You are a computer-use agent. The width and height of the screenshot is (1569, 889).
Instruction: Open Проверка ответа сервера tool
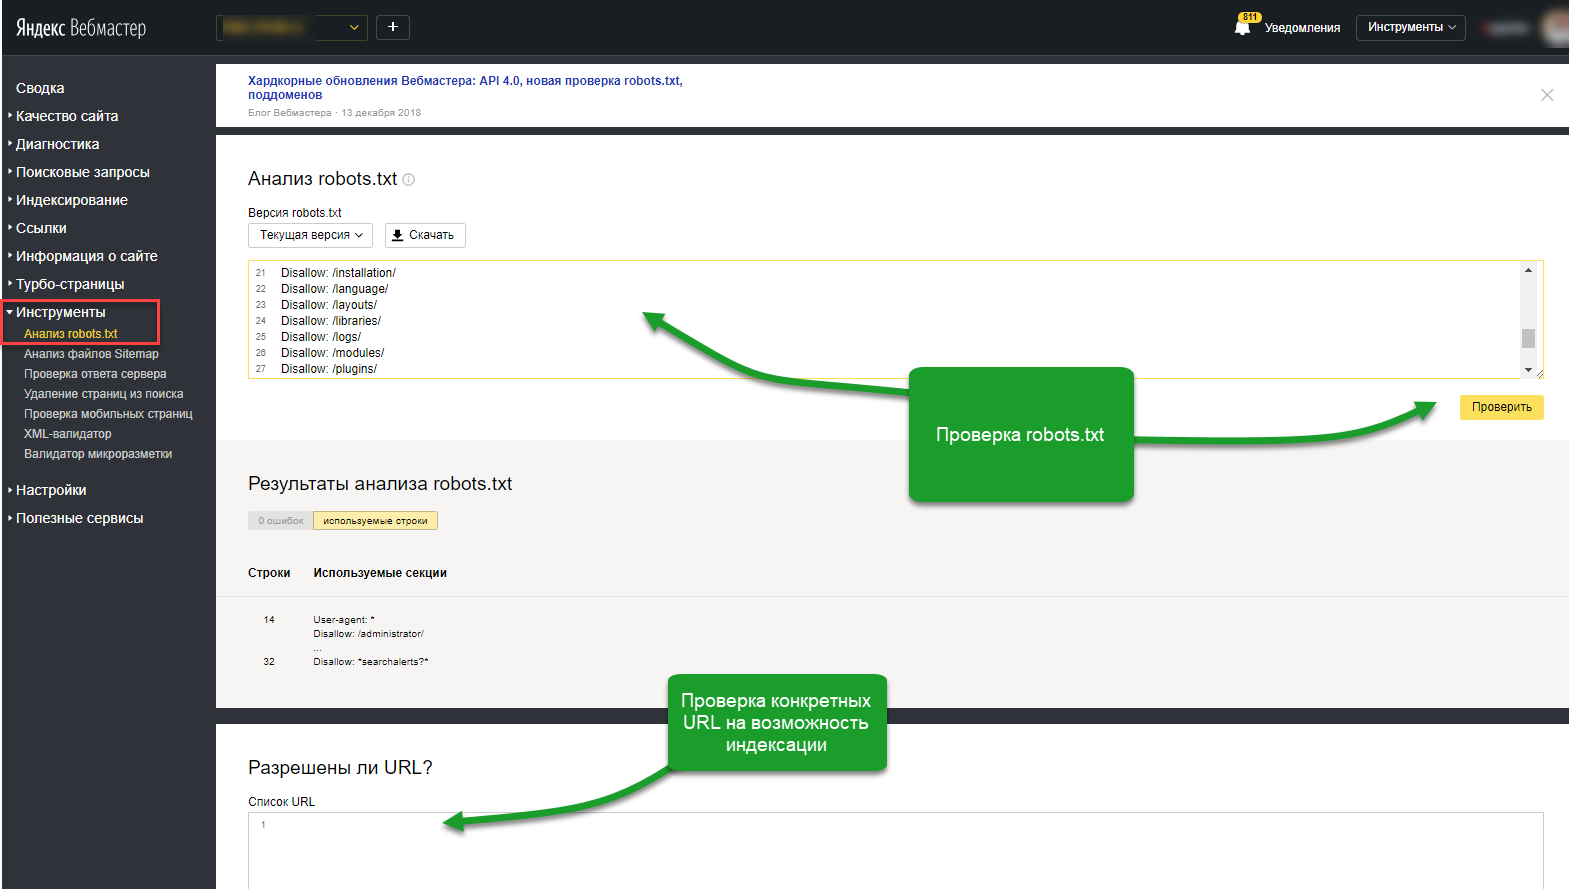[x=95, y=374]
